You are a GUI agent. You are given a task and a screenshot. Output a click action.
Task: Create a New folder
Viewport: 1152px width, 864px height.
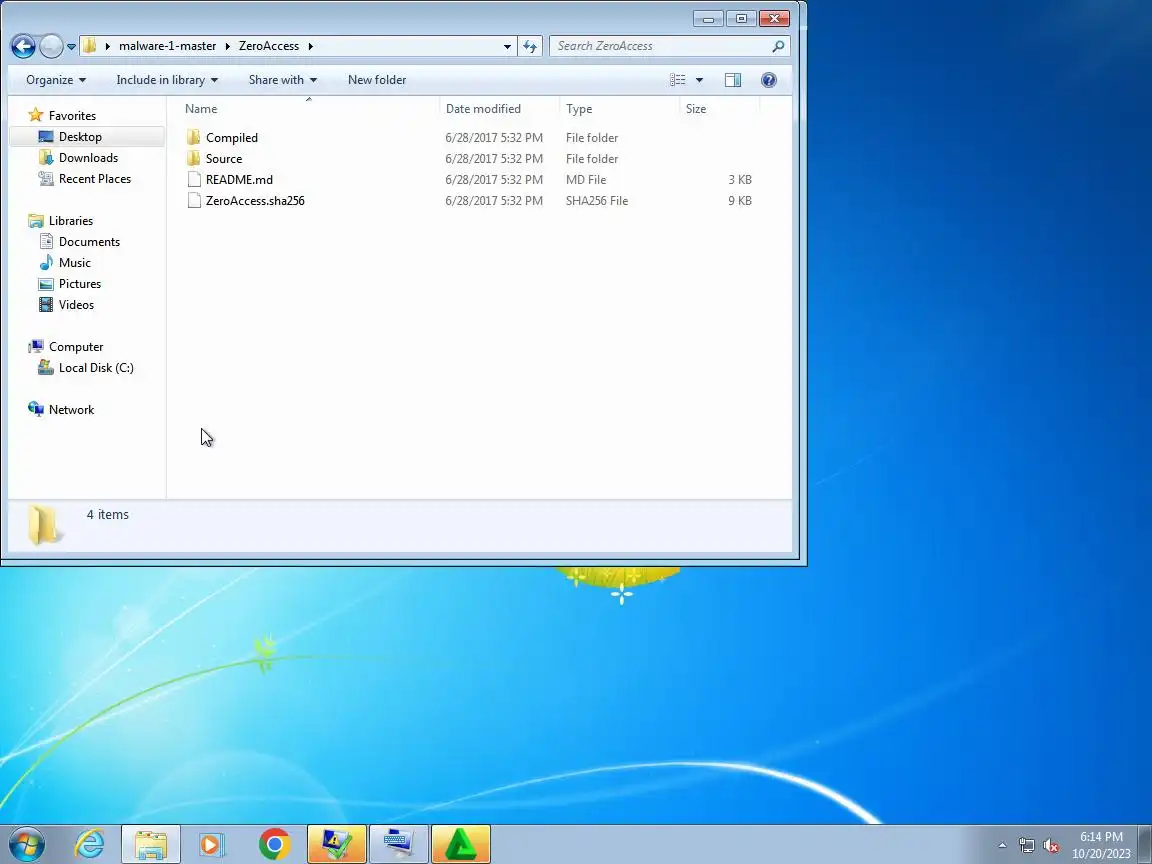click(377, 80)
